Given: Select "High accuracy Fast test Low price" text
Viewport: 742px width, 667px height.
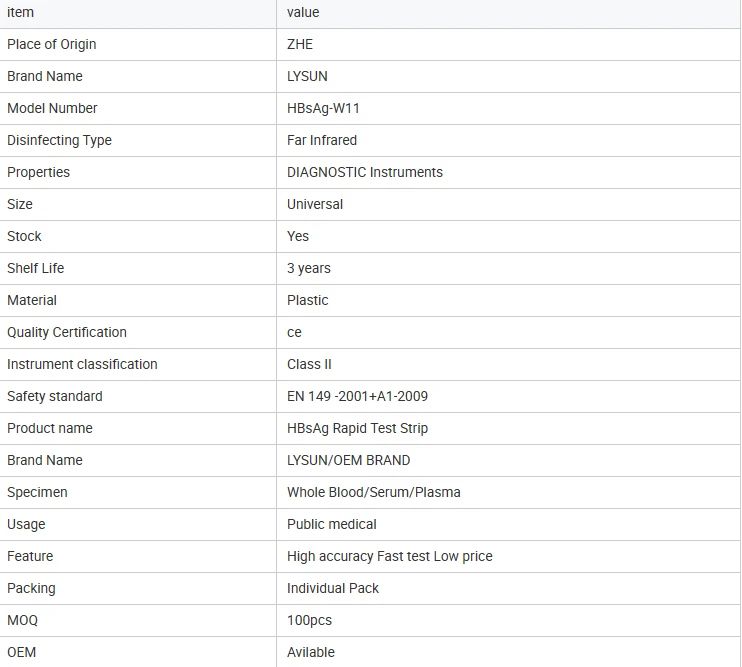Looking at the screenshot, I should coord(389,556).
